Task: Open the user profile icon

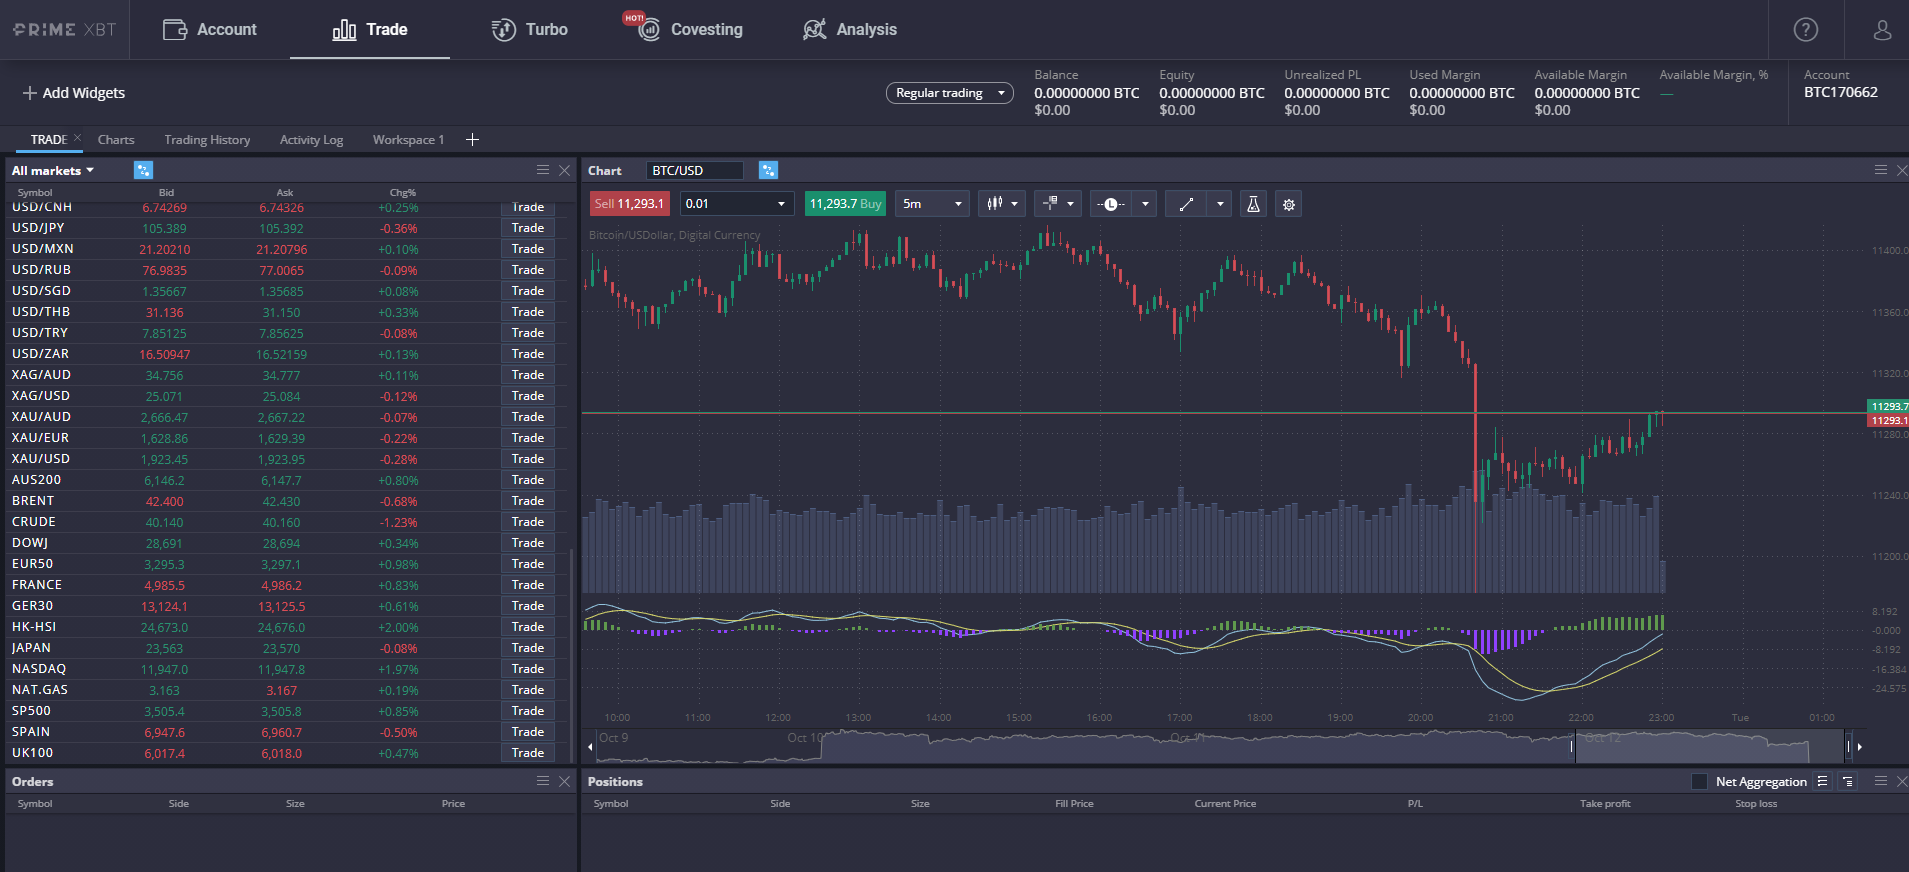Action: click(1882, 30)
